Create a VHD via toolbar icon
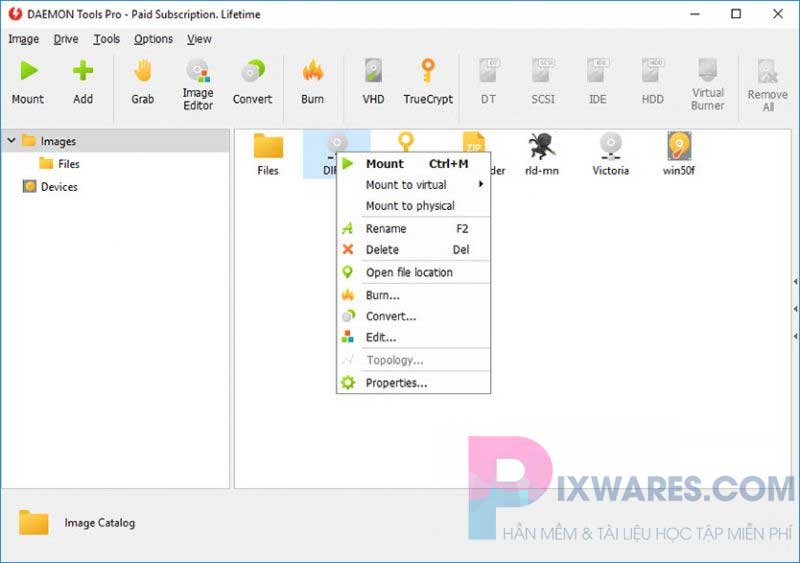This screenshot has height=563, width=800. point(373,80)
